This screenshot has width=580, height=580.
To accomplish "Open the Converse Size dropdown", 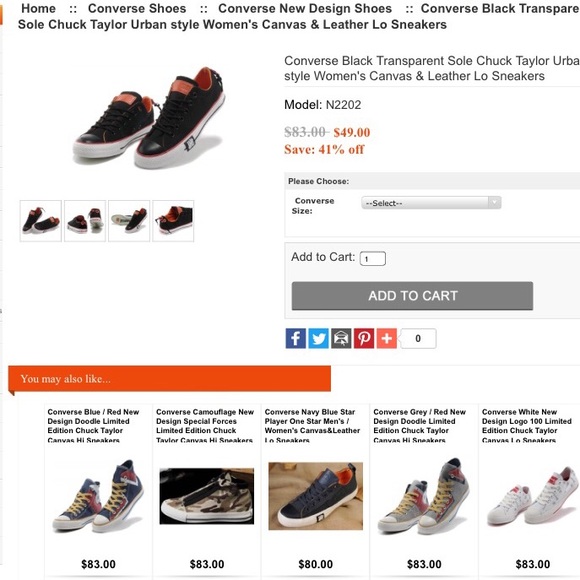I will click(x=431, y=203).
